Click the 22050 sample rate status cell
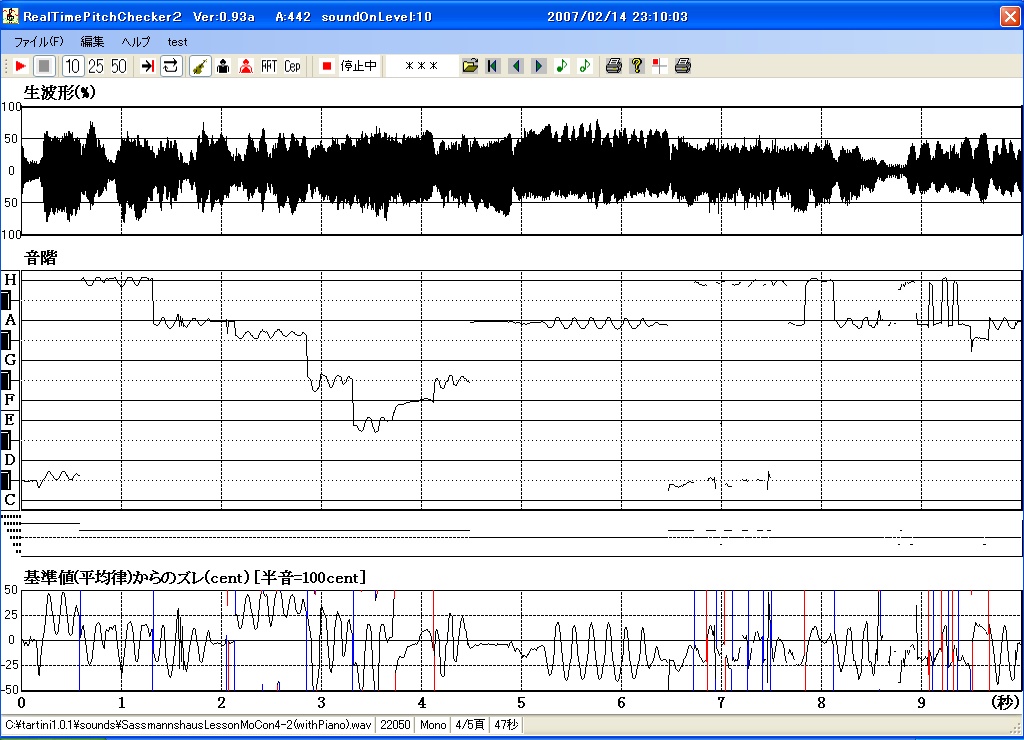The height and width of the screenshot is (740, 1024). (x=395, y=725)
